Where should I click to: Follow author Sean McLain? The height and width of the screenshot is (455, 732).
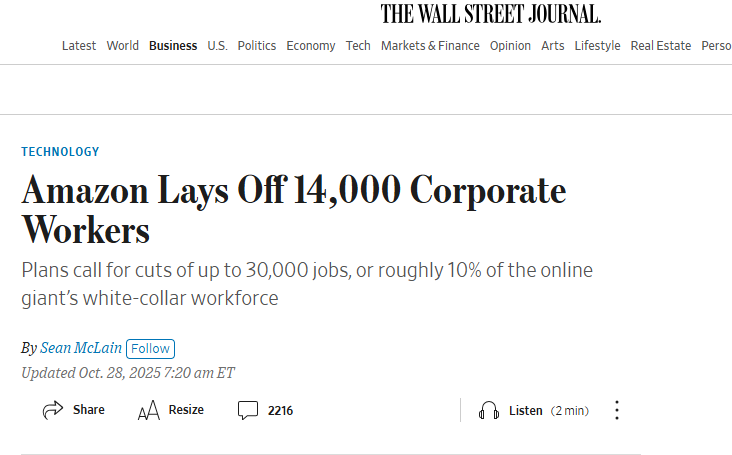pyautogui.click(x=150, y=349)
